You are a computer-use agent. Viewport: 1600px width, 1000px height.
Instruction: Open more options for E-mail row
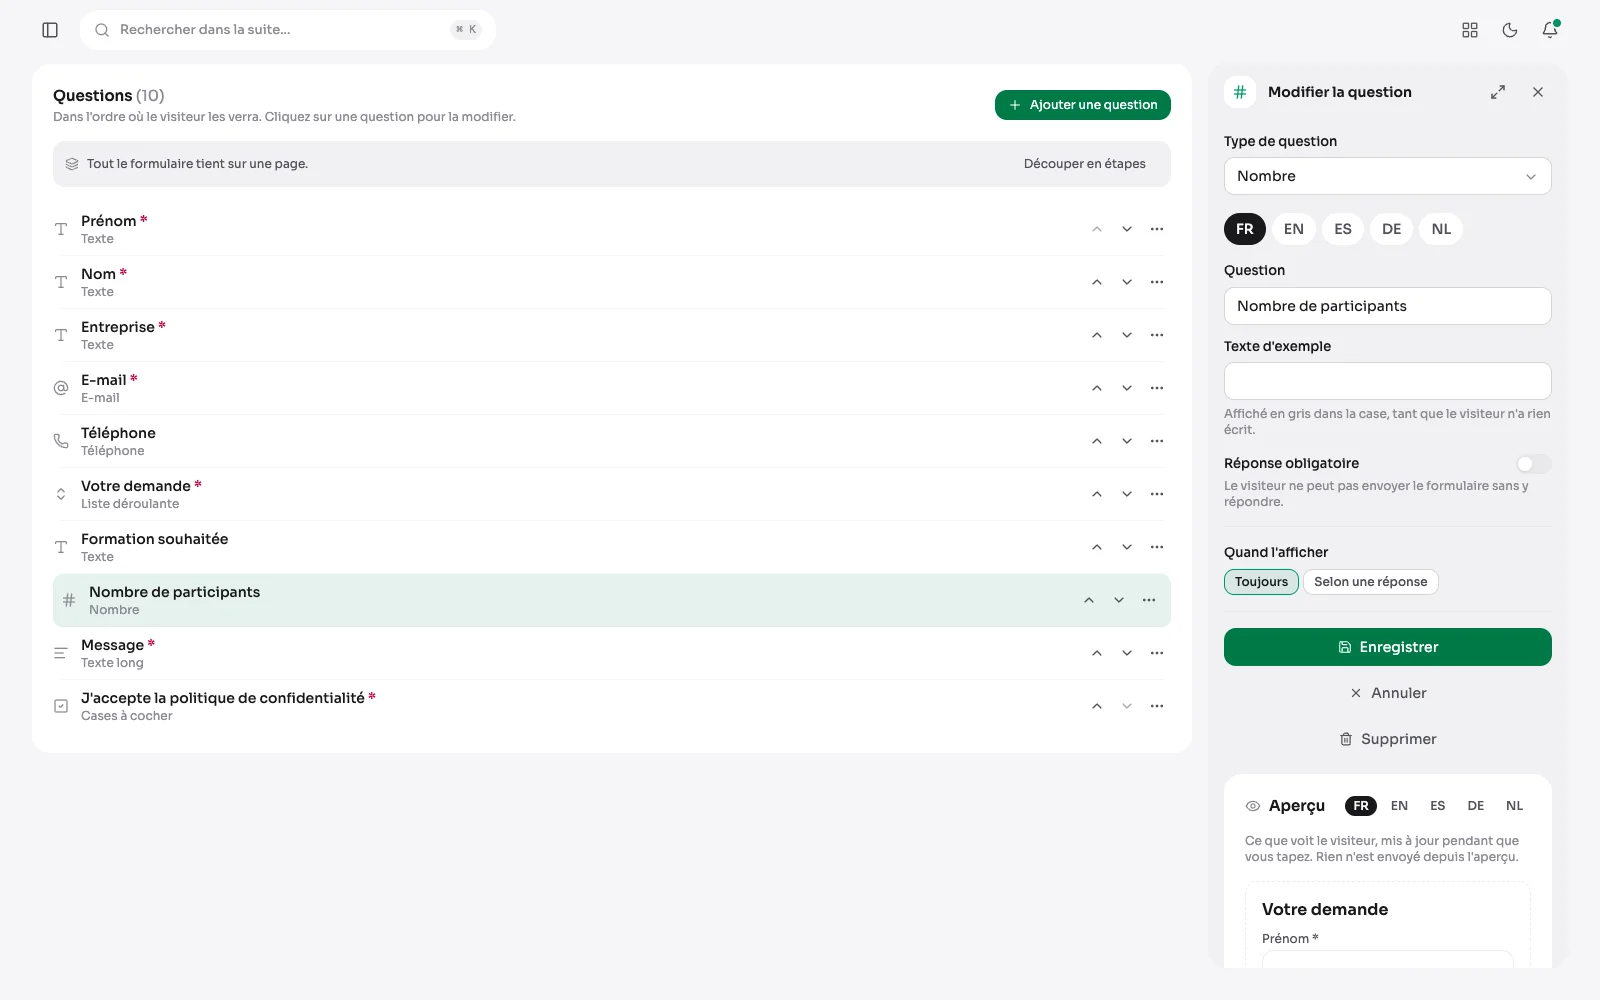(1157, 388)
